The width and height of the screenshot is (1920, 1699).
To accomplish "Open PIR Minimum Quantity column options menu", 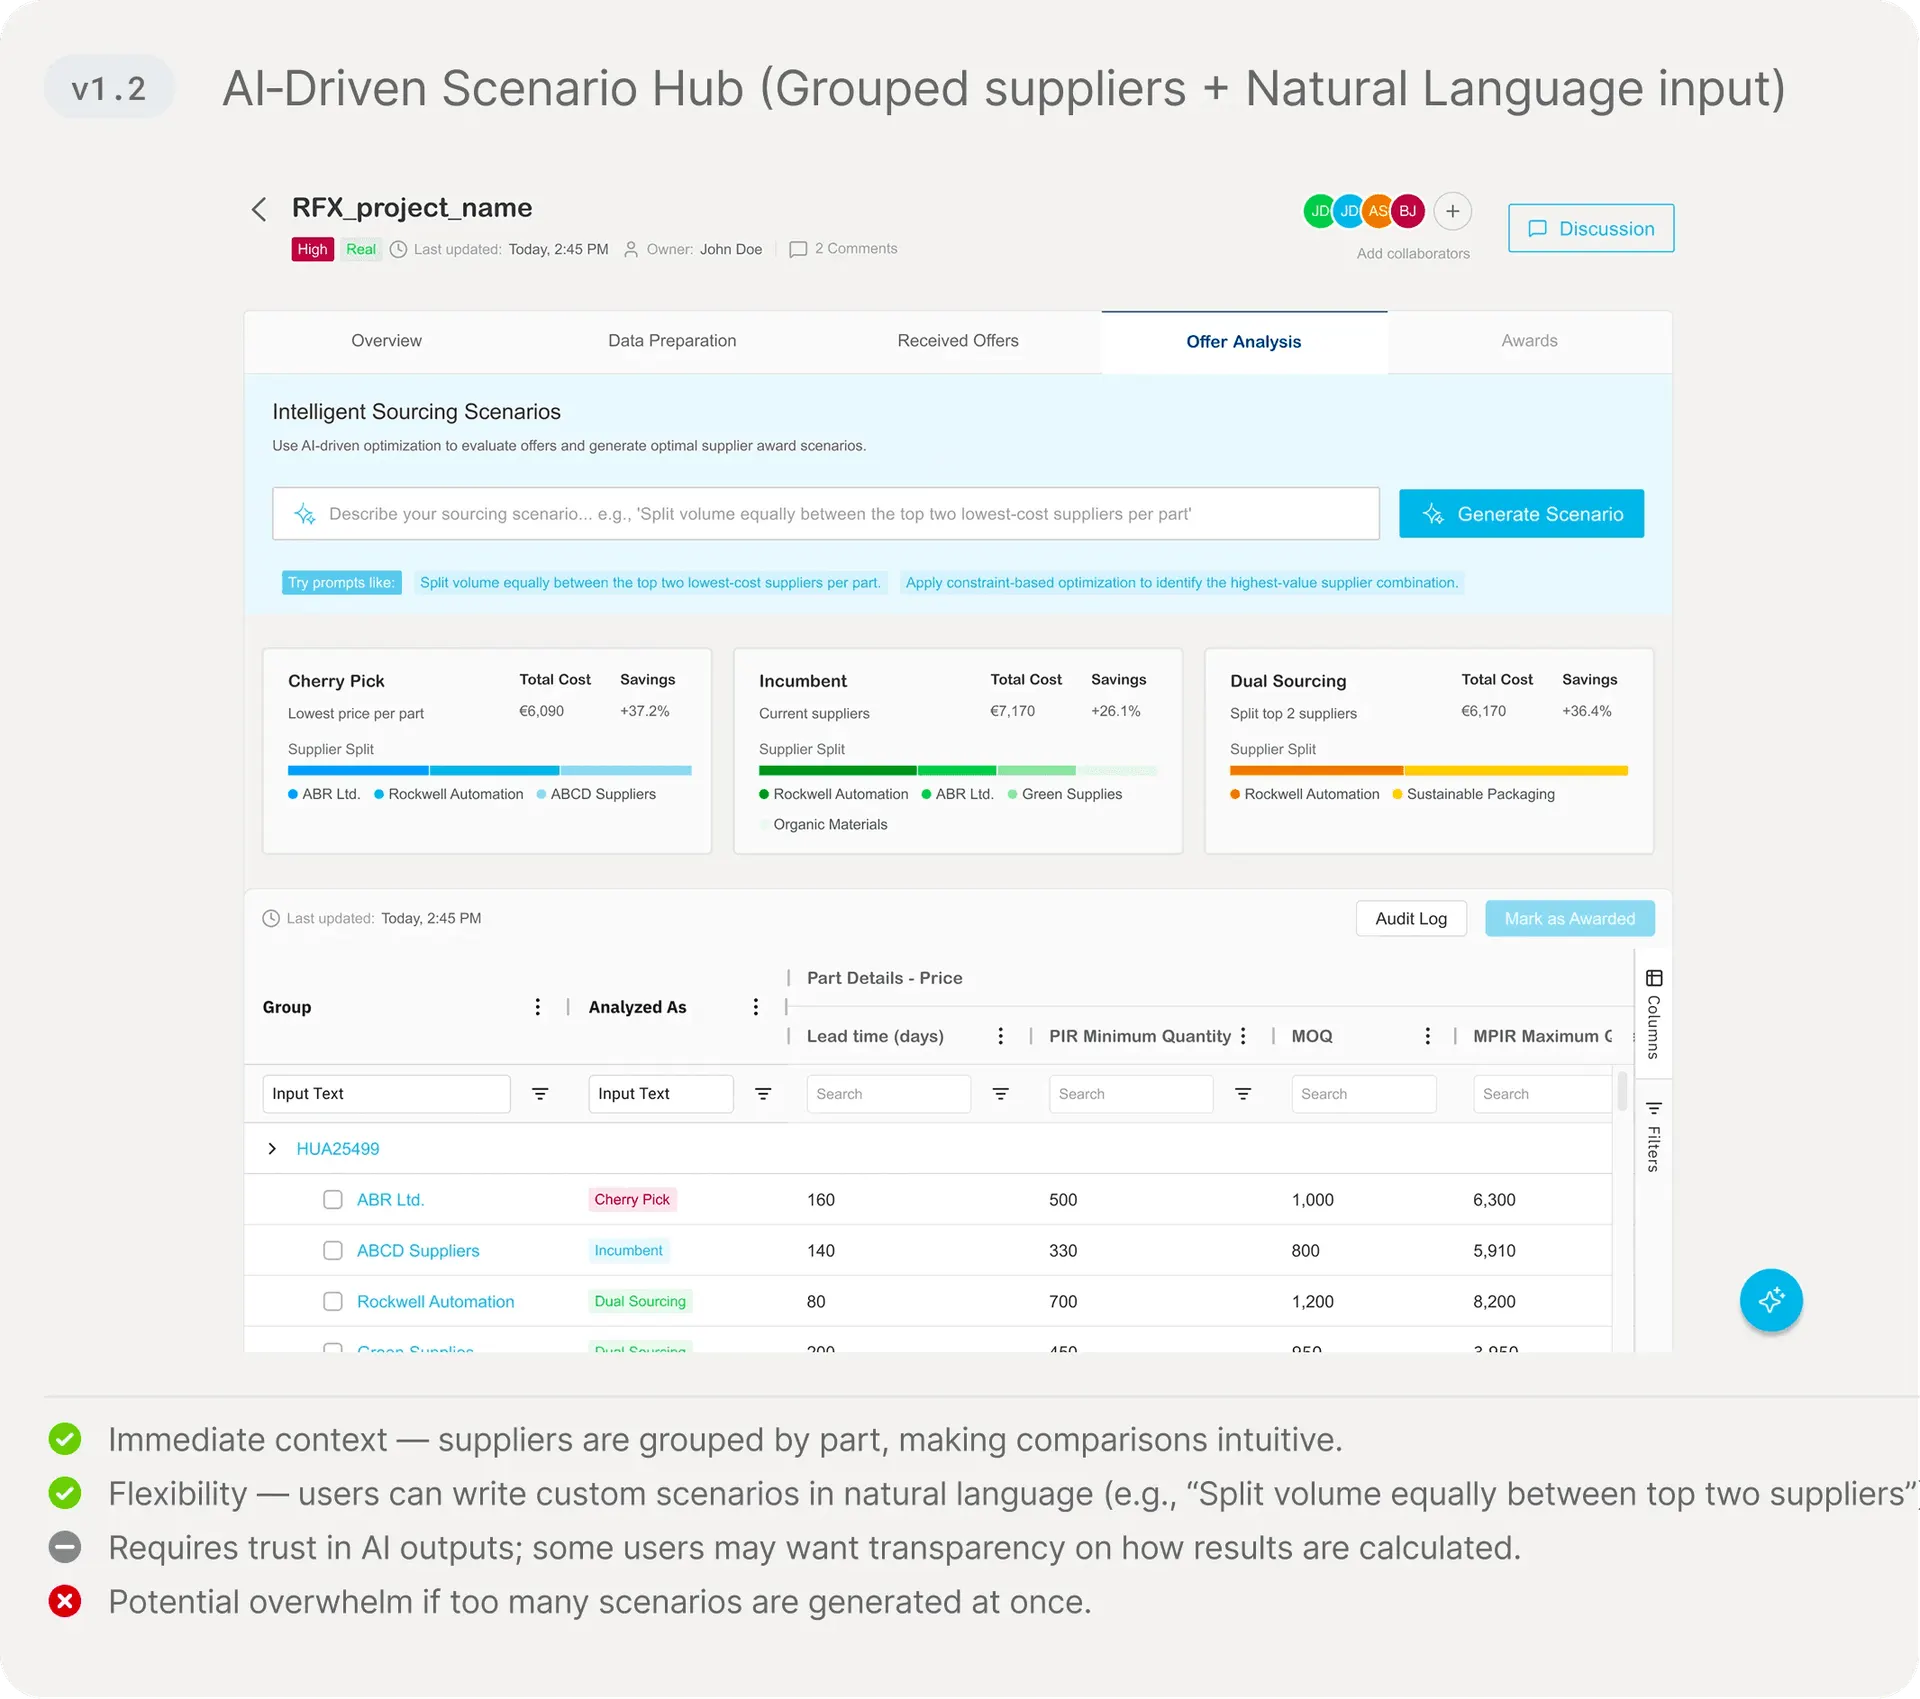I will 1243,1036.
